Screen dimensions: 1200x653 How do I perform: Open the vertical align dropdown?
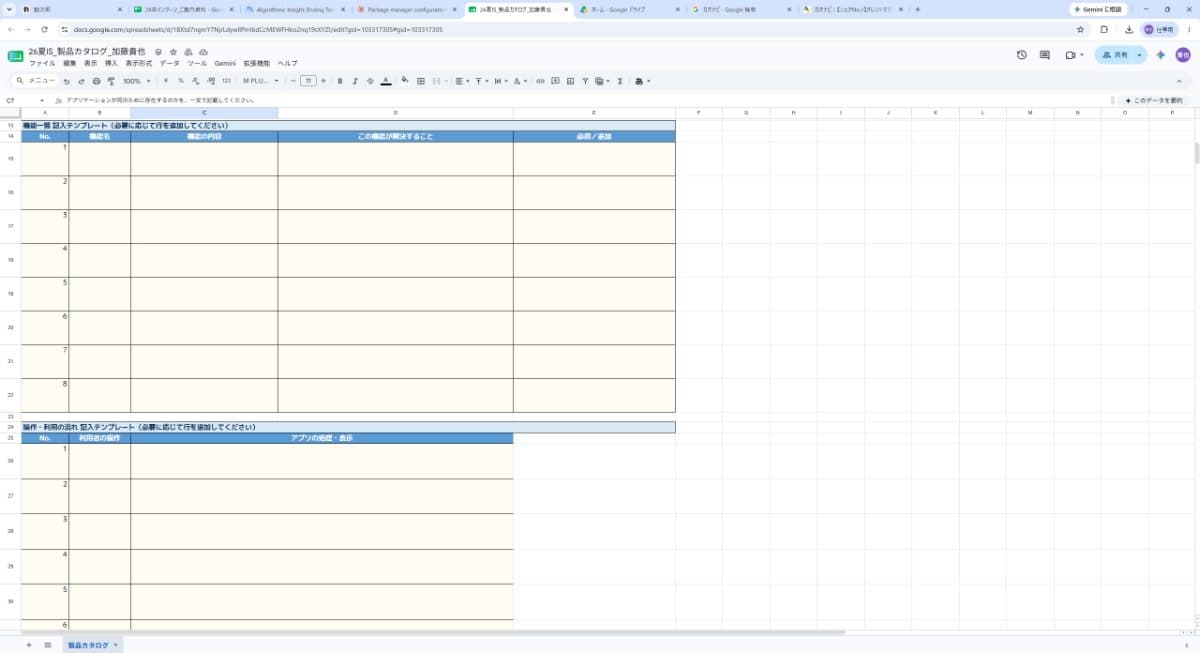(x=480, y=81)
